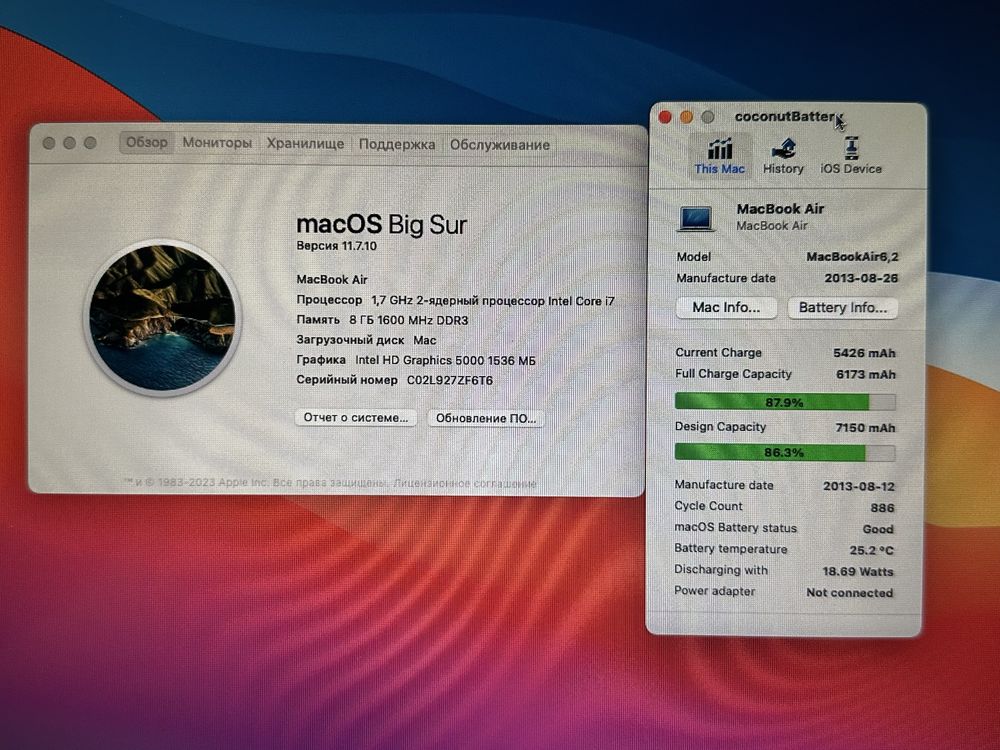Click the 87.9% charge progress bar
The height and width of the screenshot is (750, 1000).
tap(785, 402)
